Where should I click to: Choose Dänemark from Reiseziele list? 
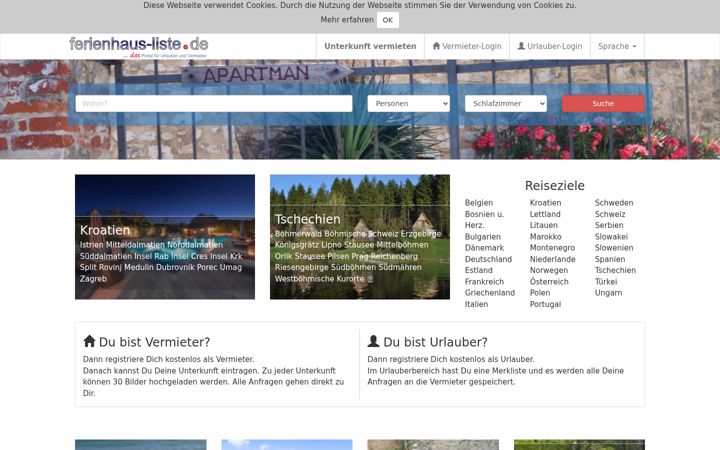point(484,248)
